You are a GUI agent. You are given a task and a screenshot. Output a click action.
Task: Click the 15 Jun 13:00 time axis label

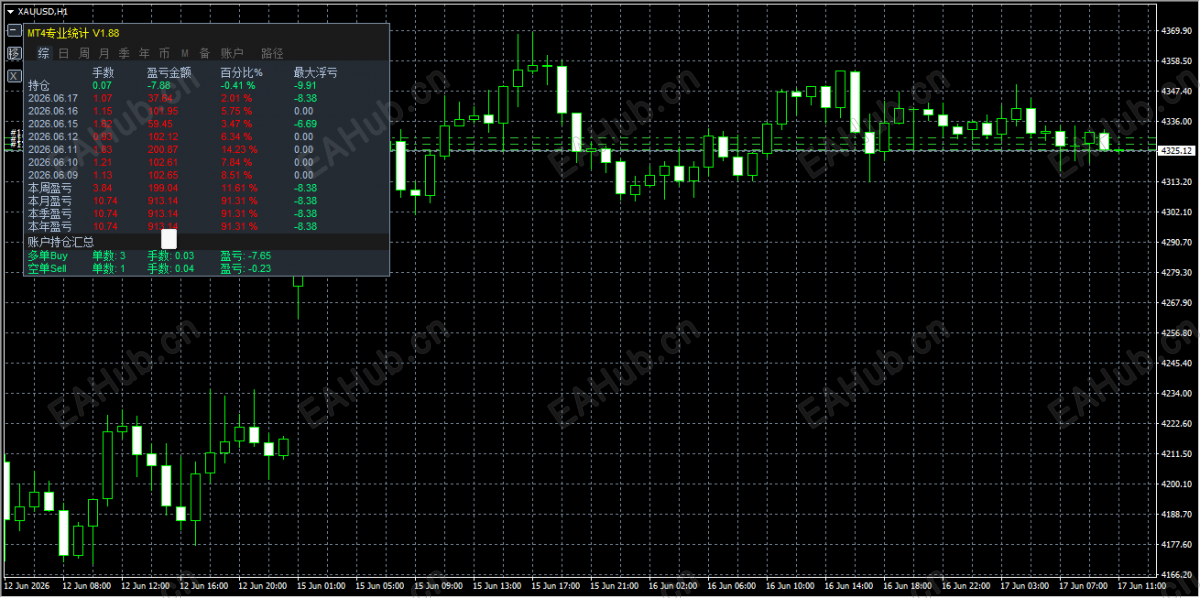tap(498, 585)
